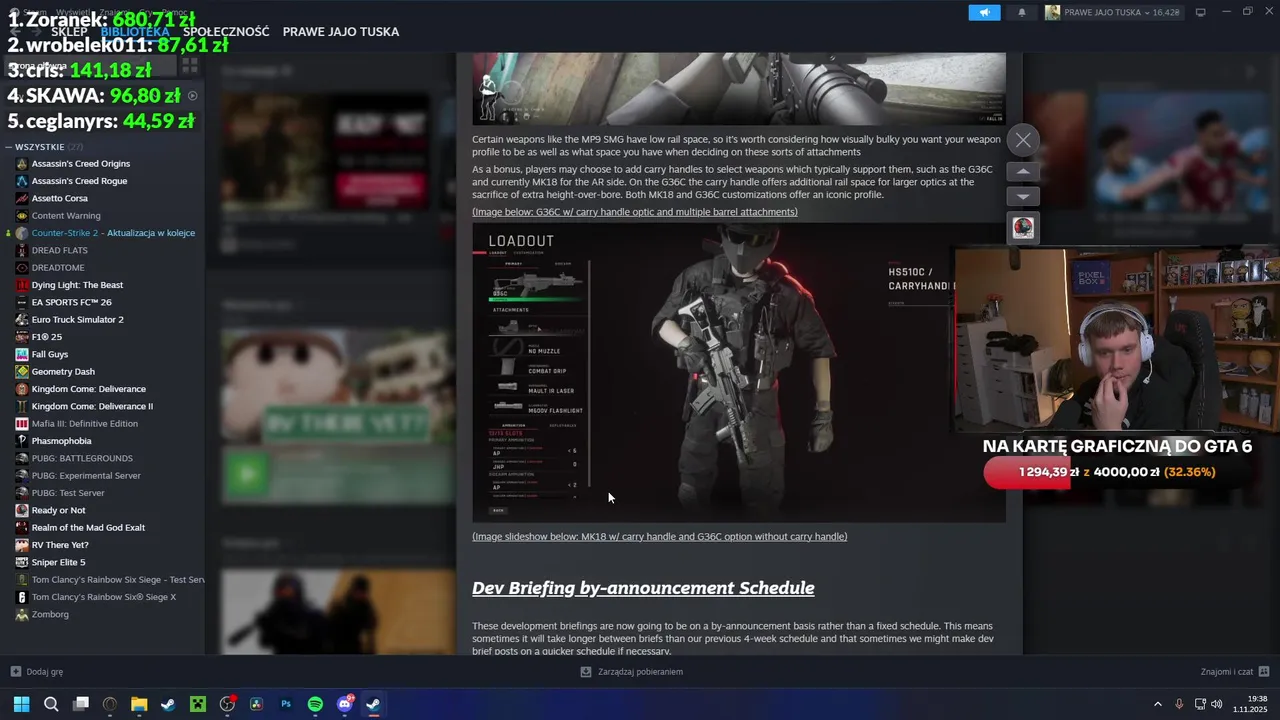
Task: Select Ready or Not game icon in library
Action: tap(22, 510)
